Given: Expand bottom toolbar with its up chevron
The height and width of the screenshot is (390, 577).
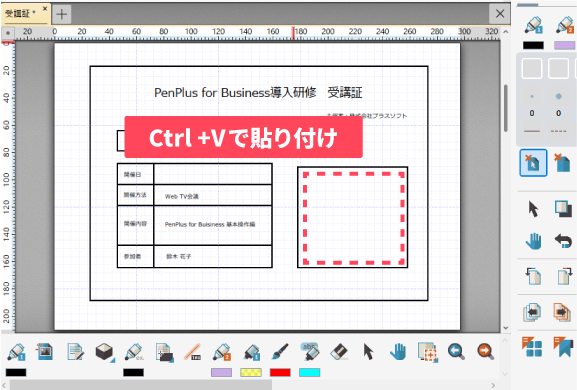Looking at the screenshot, I should pyautogui.click(x=505, y=341).
